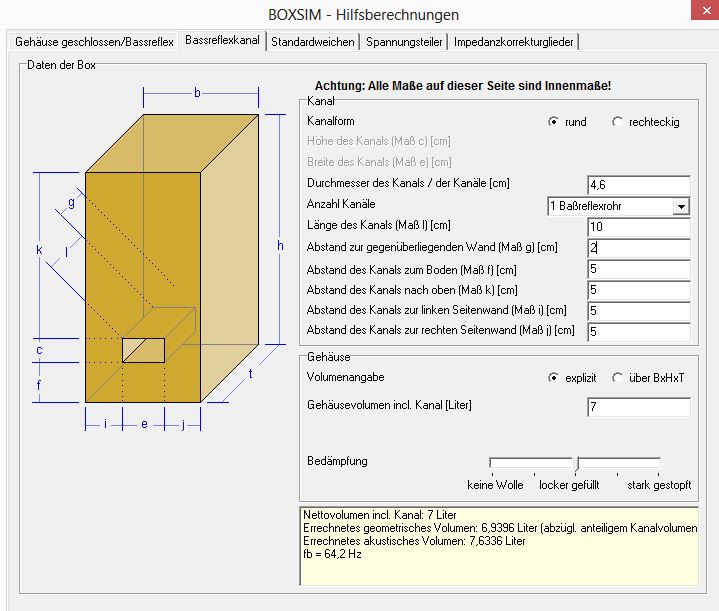Click 'Errechnetes akustisches Volumen' result line
This screenshot has width=719, height=611.
pyautogui.click(x=414, y=541)
